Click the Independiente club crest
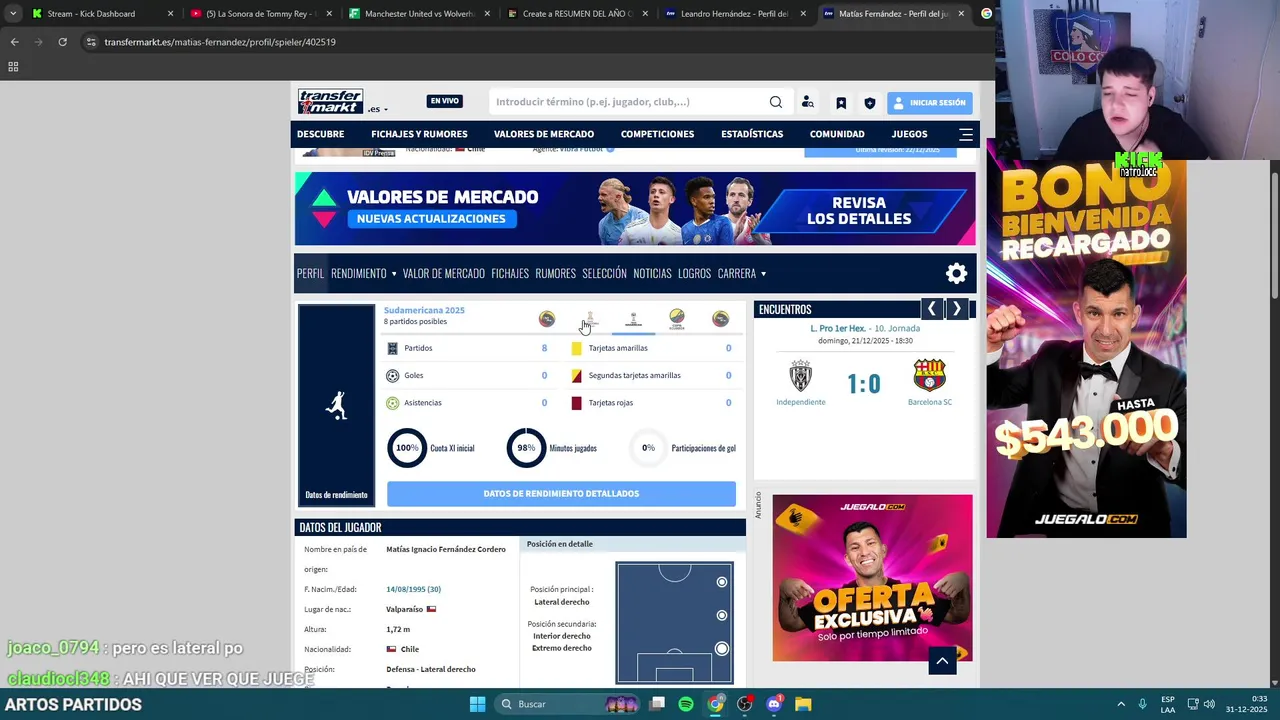This screenshot has height=720, width=1280. click(801, 376)
